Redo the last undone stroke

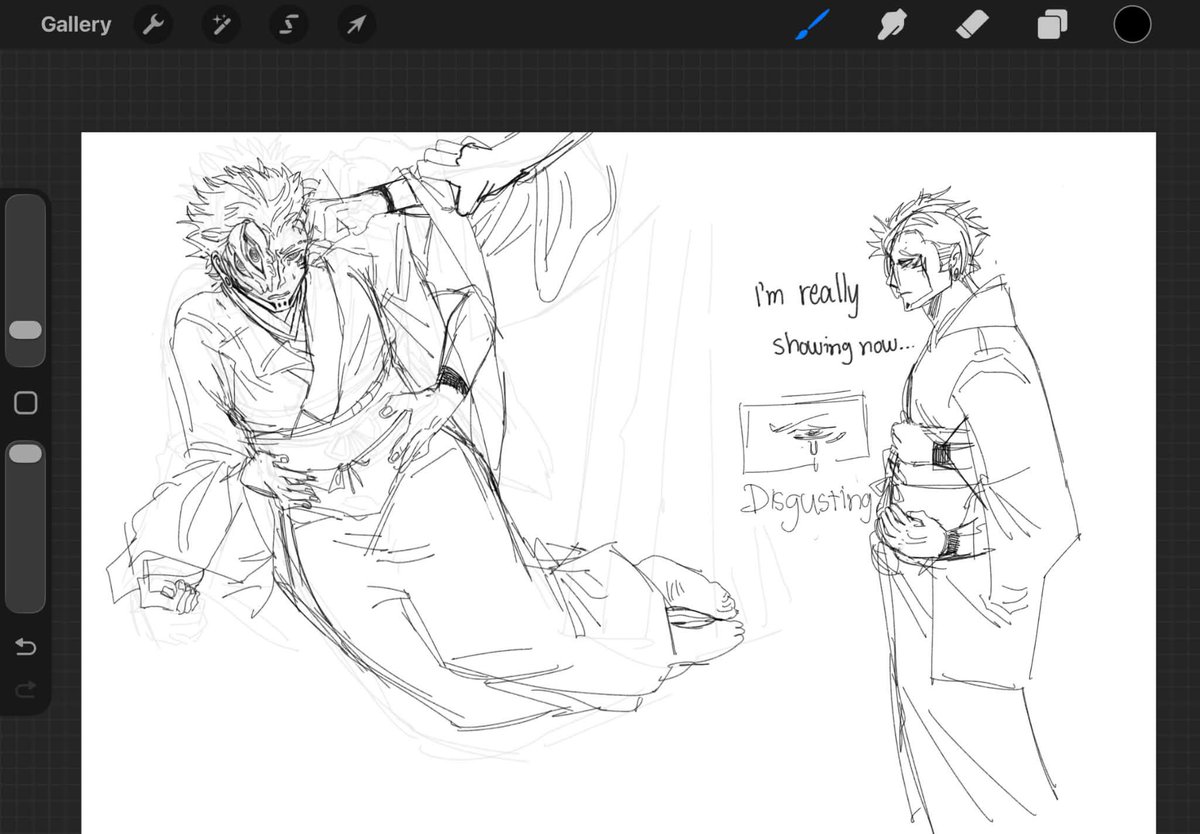[26, 689]
